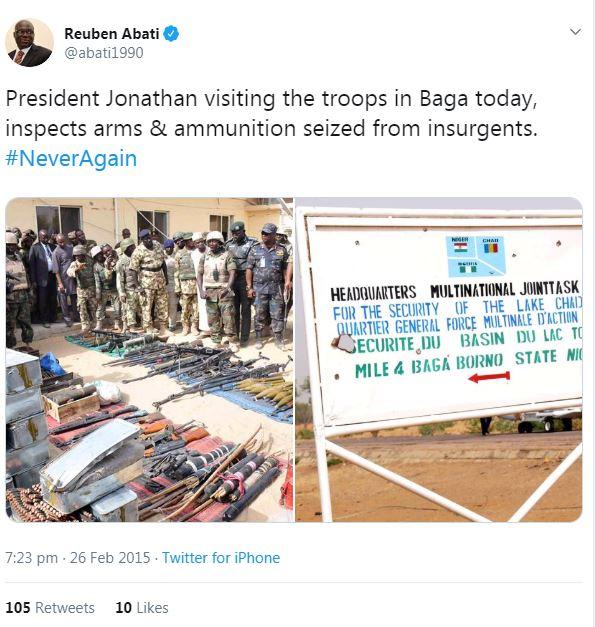Click the red arrow on the signboard image

pyautogui.click(x=489, y=377)
